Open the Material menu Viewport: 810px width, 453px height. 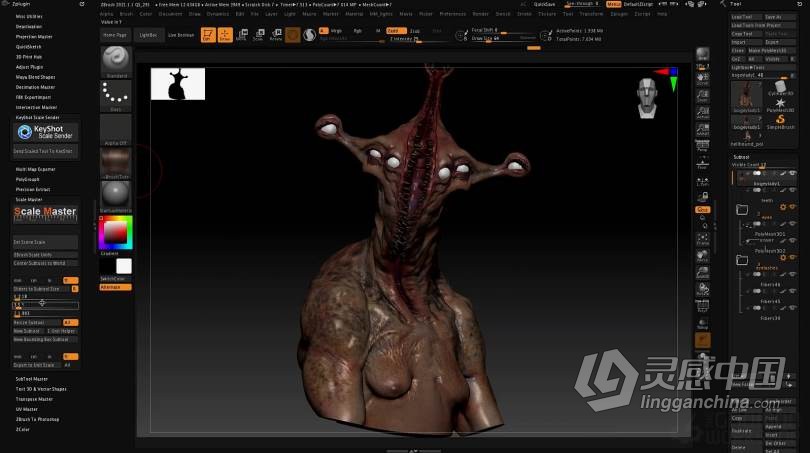click(x=354, y=14)
